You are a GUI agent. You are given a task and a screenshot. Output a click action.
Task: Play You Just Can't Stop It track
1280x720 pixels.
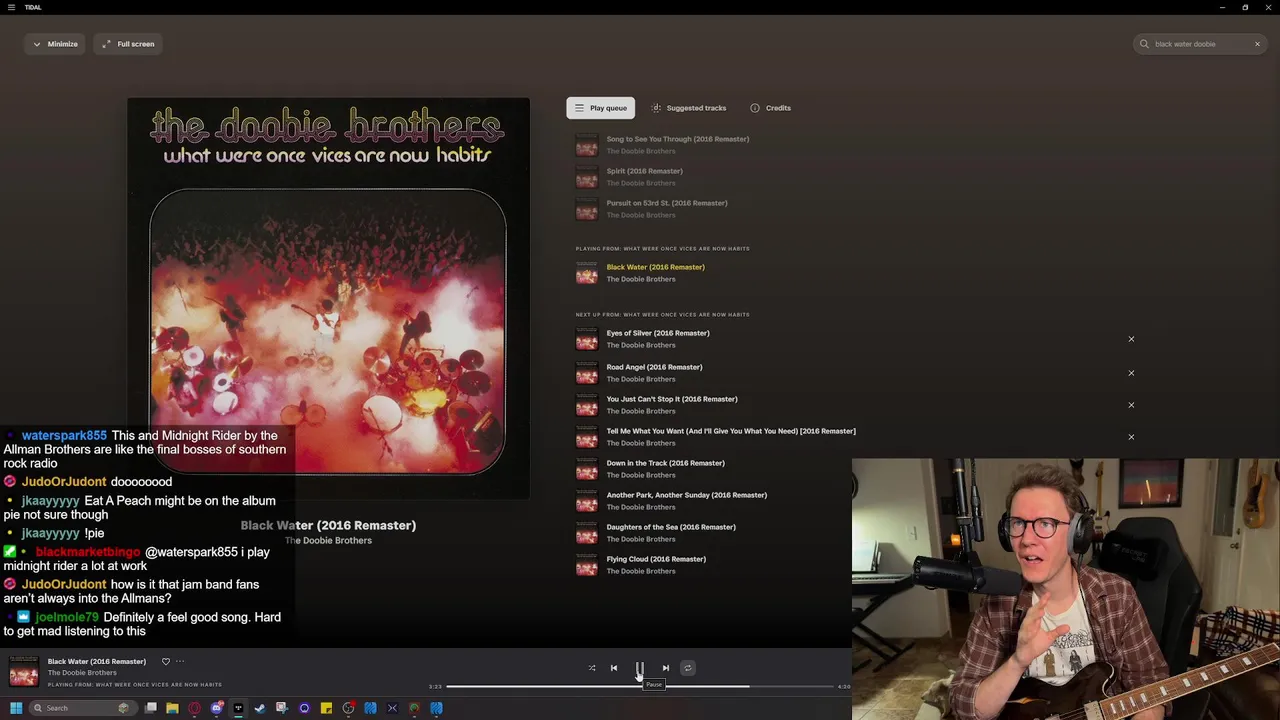coord(671,399)
